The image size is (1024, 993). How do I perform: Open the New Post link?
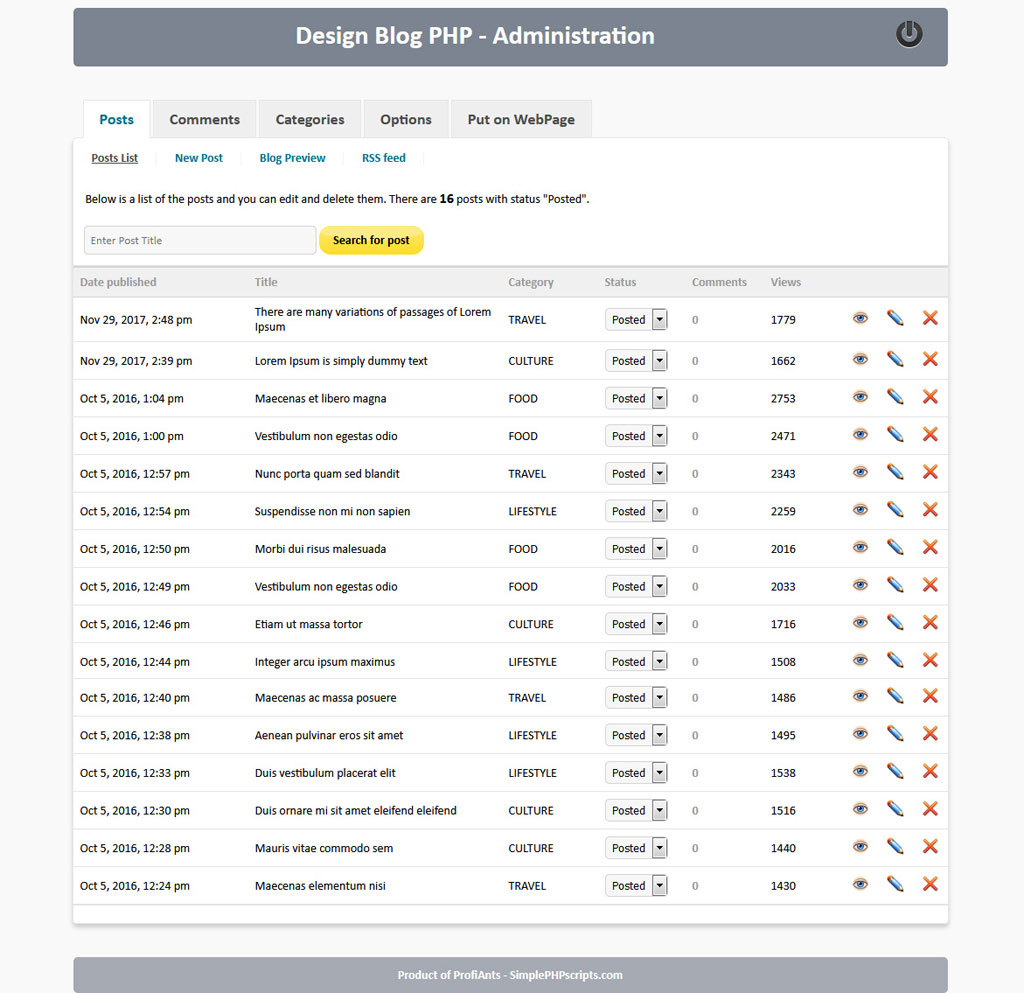point(198,157)
